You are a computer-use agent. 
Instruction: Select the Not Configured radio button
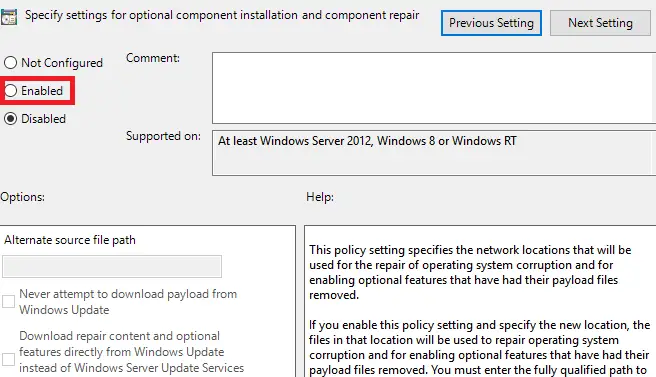10,63
